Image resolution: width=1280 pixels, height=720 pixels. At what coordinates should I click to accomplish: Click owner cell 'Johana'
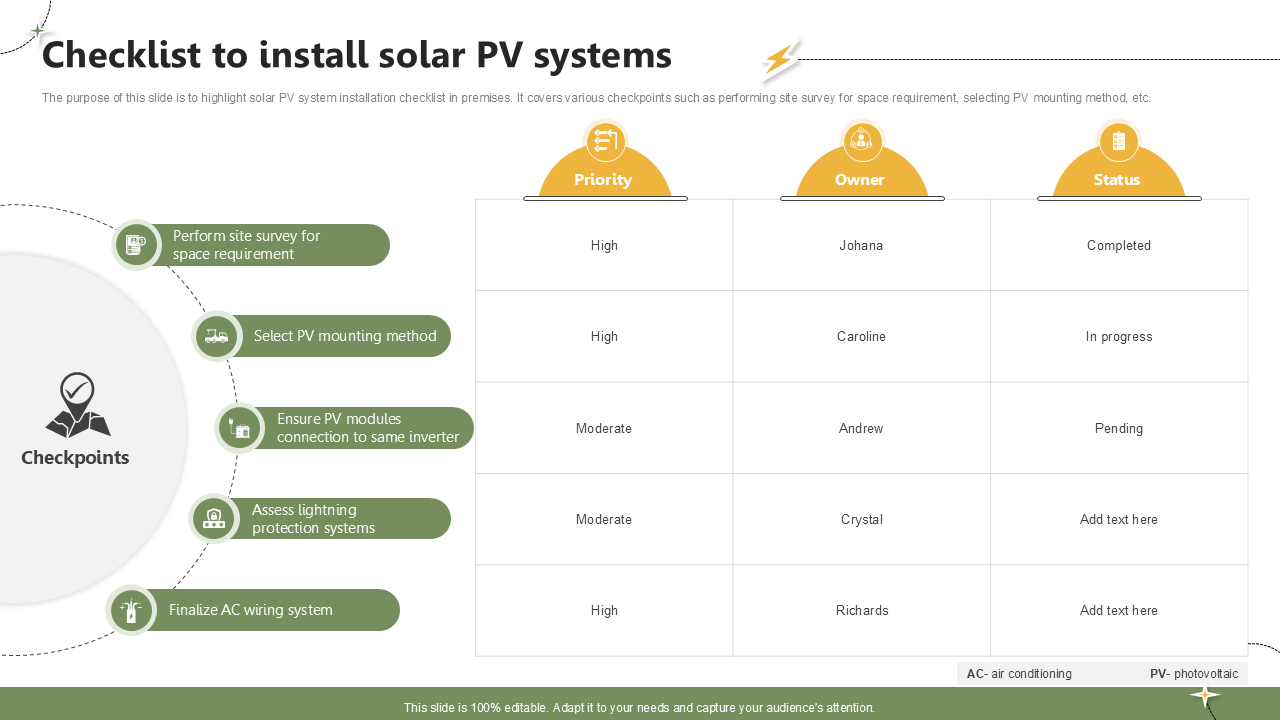[861, 245]
